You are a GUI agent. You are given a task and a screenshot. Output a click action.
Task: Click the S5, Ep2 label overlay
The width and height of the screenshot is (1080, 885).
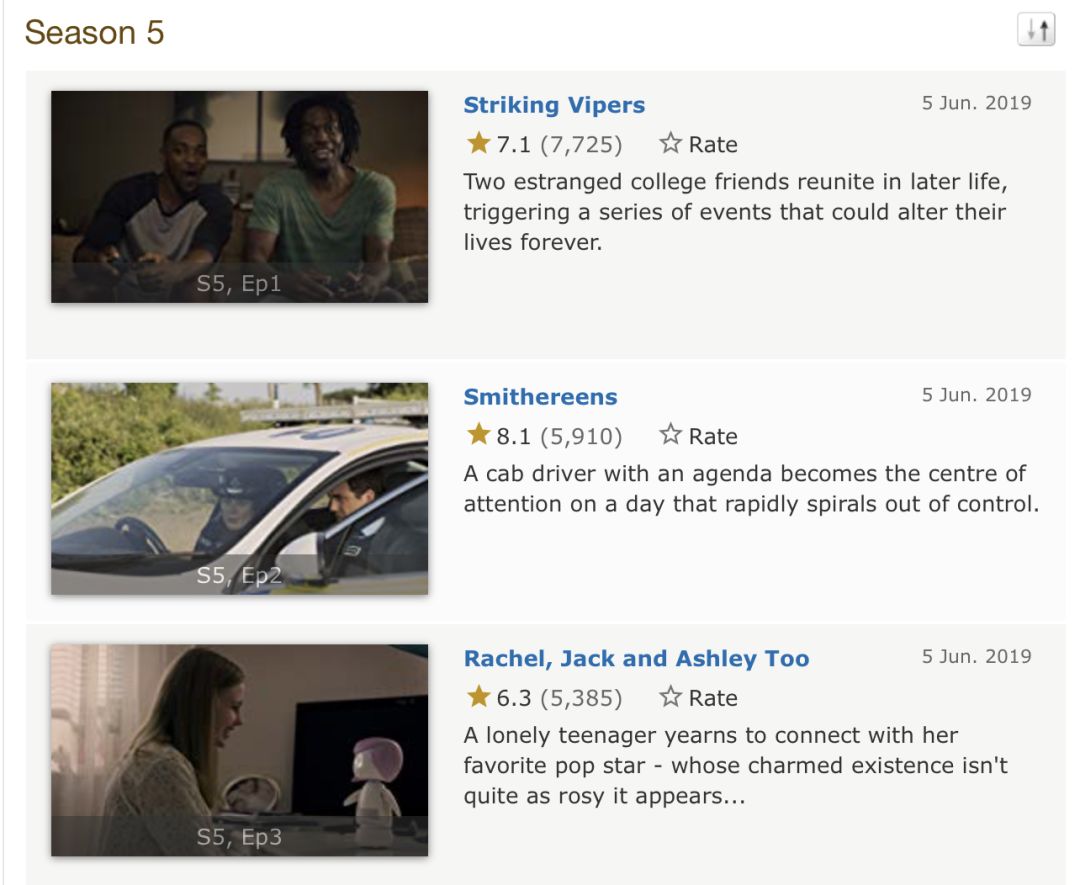point(239,576)
